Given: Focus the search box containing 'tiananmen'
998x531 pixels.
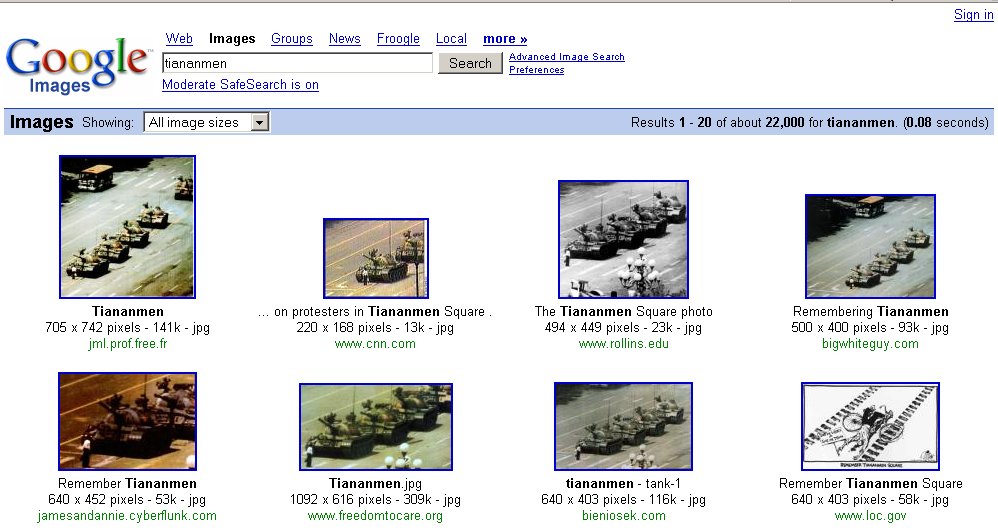Looking at the screenshot, I should 297,63.
